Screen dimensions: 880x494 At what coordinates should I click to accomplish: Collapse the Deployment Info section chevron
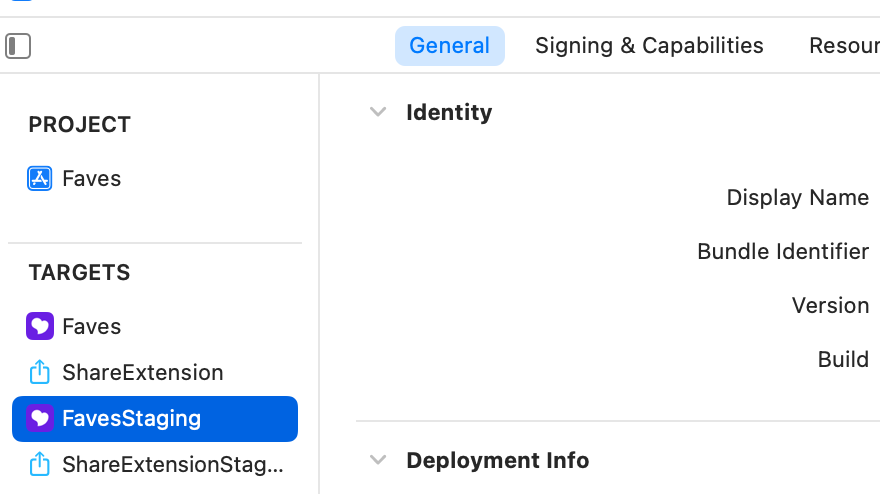(x=377, y=460)
